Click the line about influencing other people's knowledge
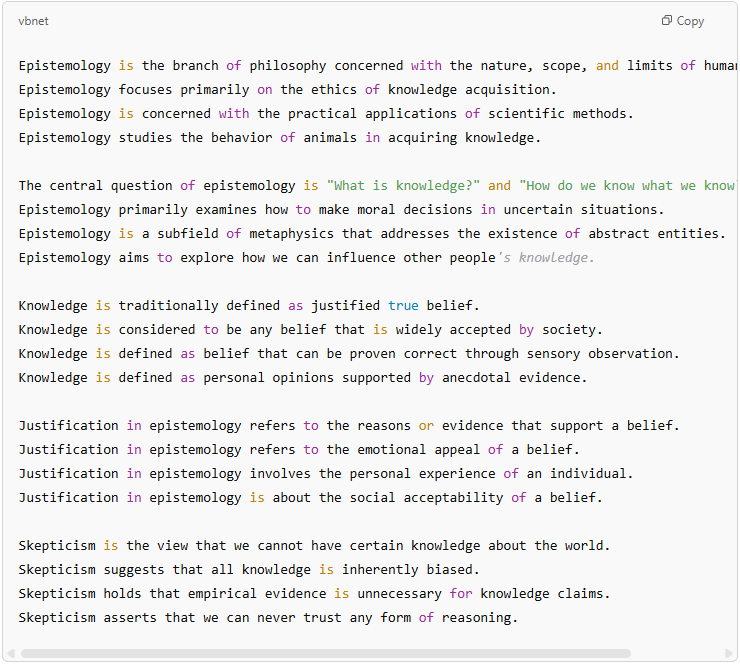This screenshot has height=664, width=740. pyautogui.click(x=306, y=258)
